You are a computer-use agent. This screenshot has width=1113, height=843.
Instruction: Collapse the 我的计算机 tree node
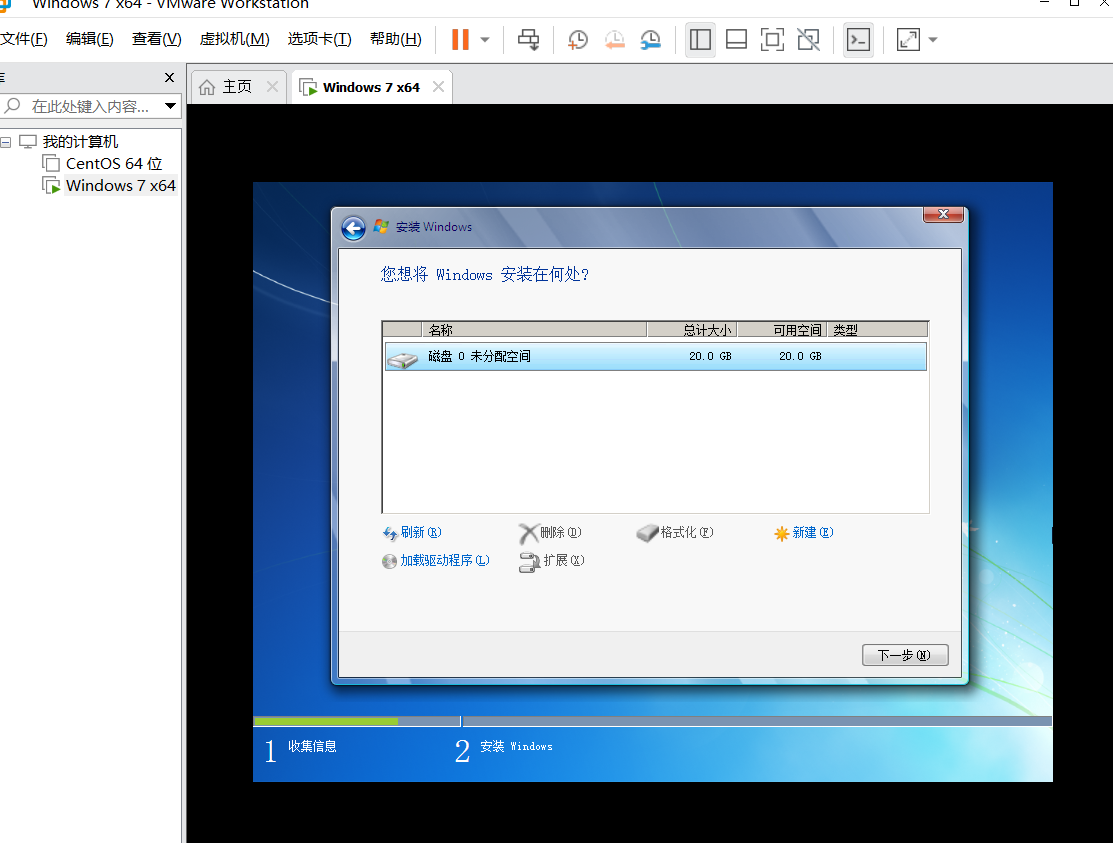(9, 141)
